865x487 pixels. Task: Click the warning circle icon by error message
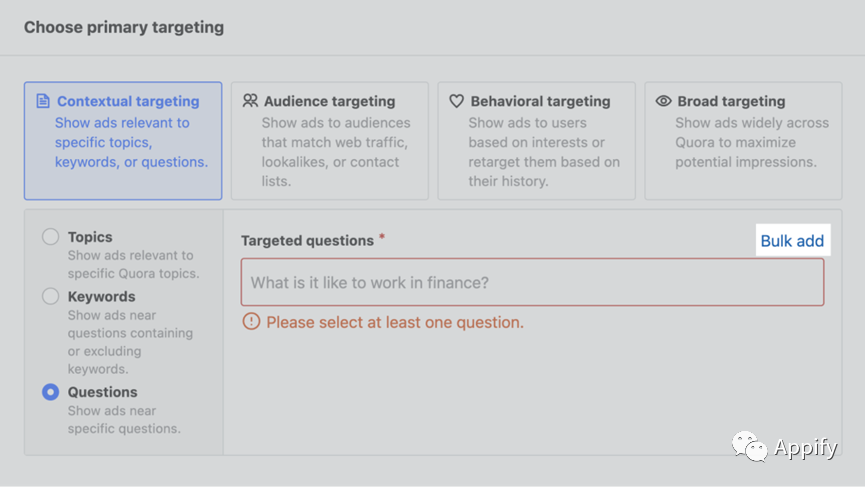(251, 322)
